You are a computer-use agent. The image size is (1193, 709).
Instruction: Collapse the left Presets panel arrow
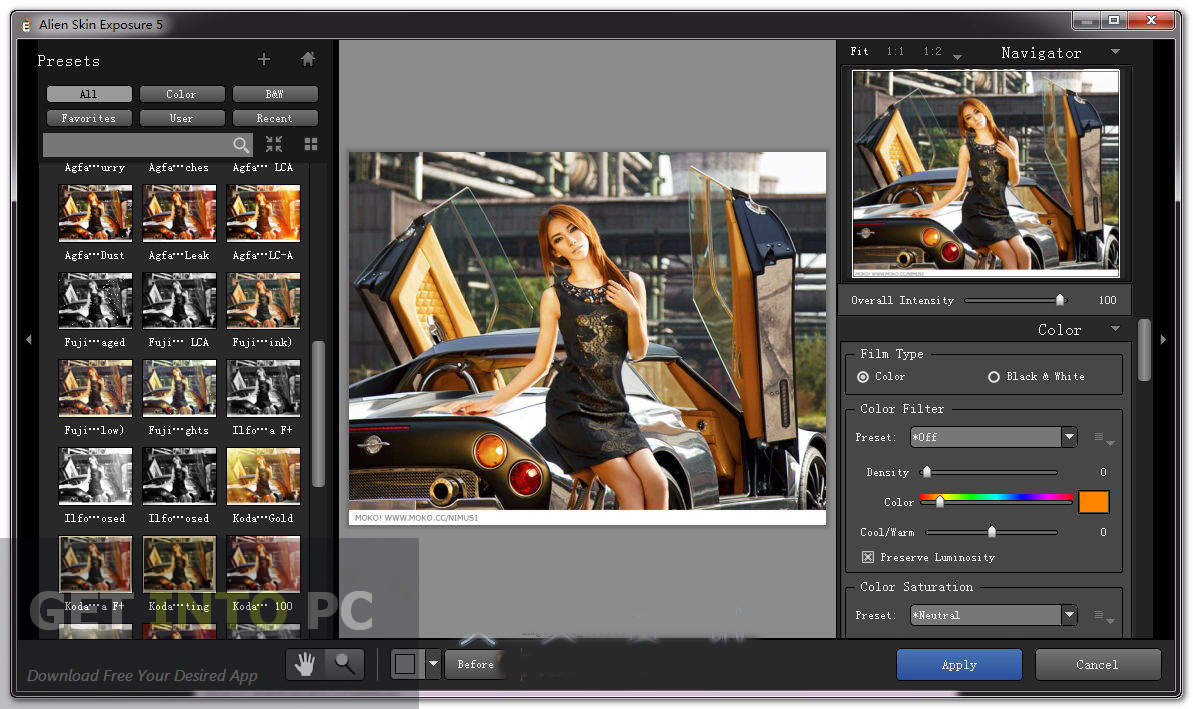point(29,339)
